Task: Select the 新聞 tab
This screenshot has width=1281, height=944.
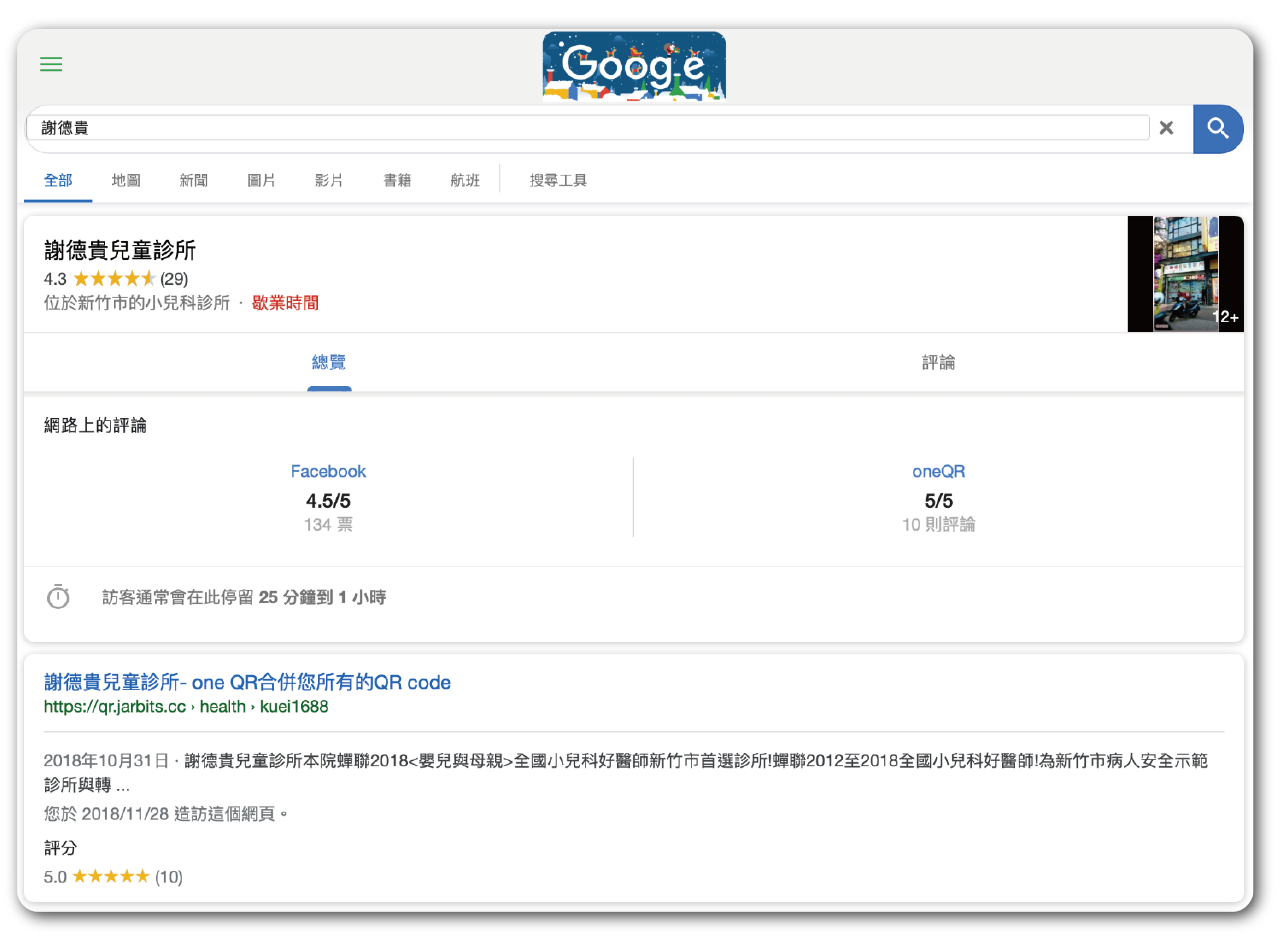Action: (x=193, y=180)
